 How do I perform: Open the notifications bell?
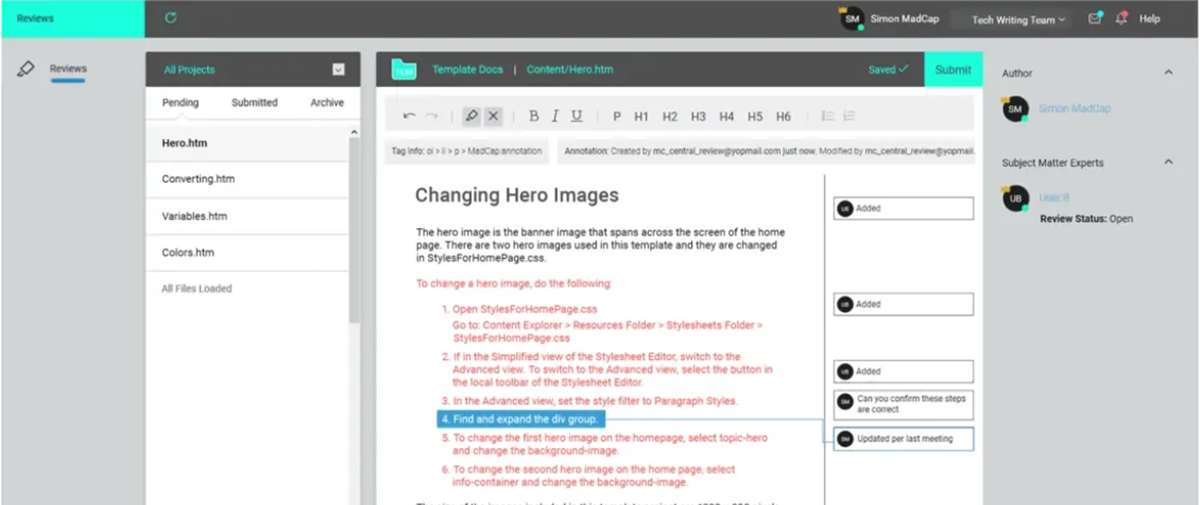1121,19
